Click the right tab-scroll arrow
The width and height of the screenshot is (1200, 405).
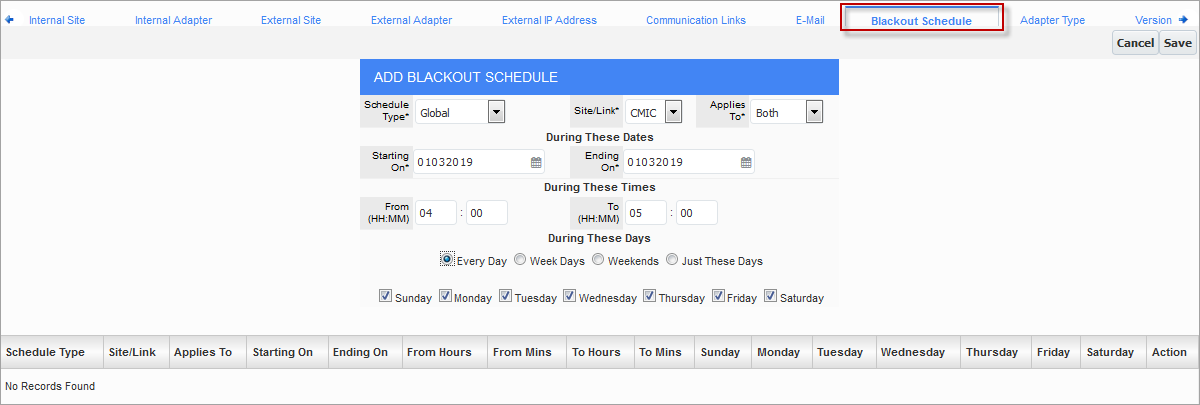(x=1183, y=19)
